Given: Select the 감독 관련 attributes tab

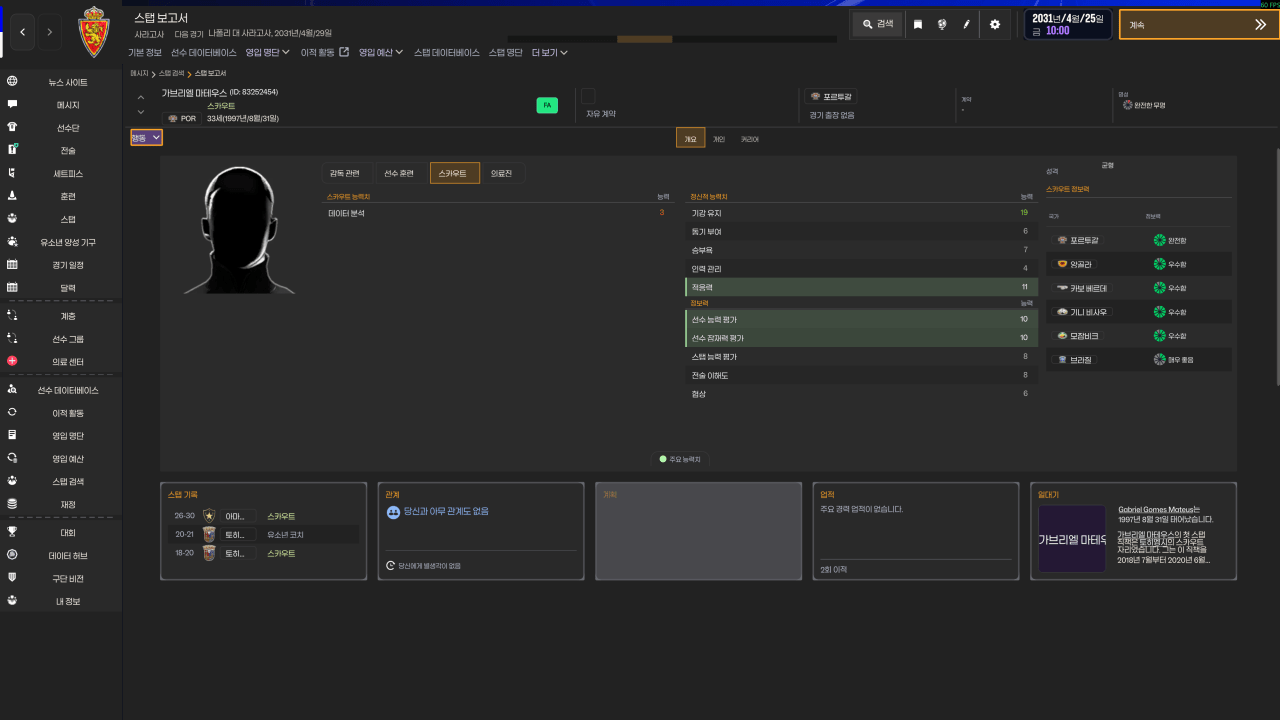Looking at the screenshot, I should [x=345, y=173].
